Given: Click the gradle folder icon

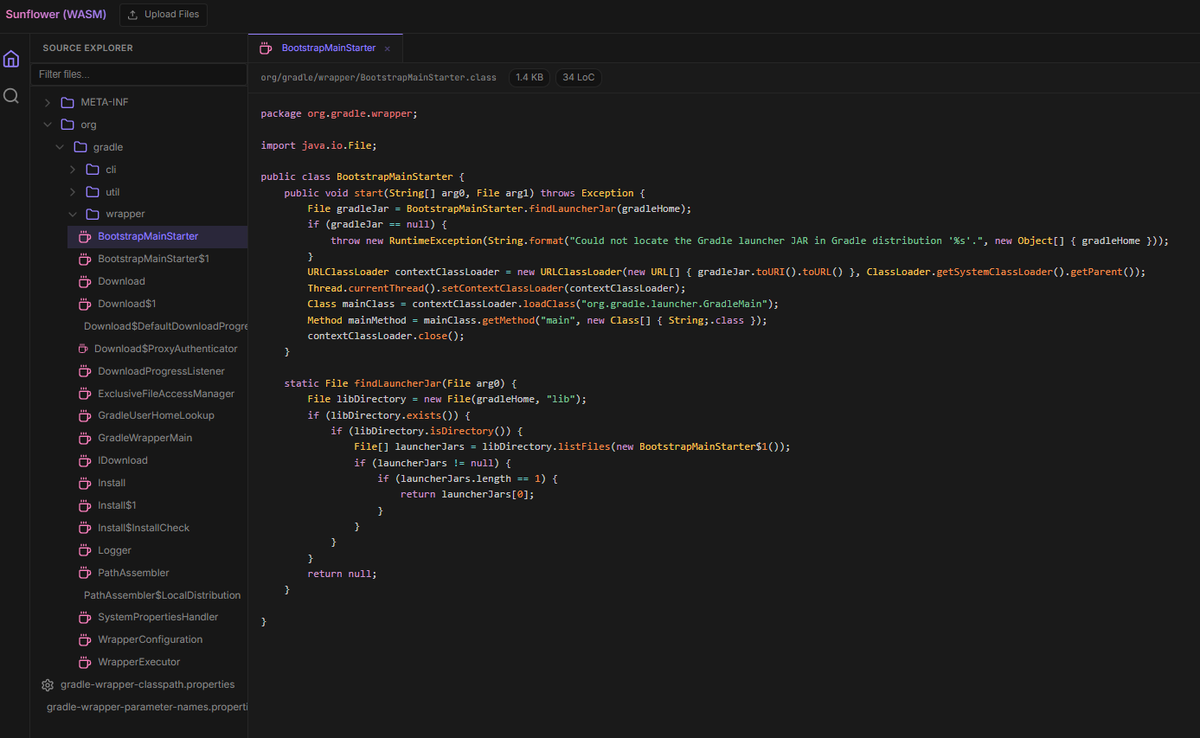Looking at the screenshot, I should (x=81, y=147).
